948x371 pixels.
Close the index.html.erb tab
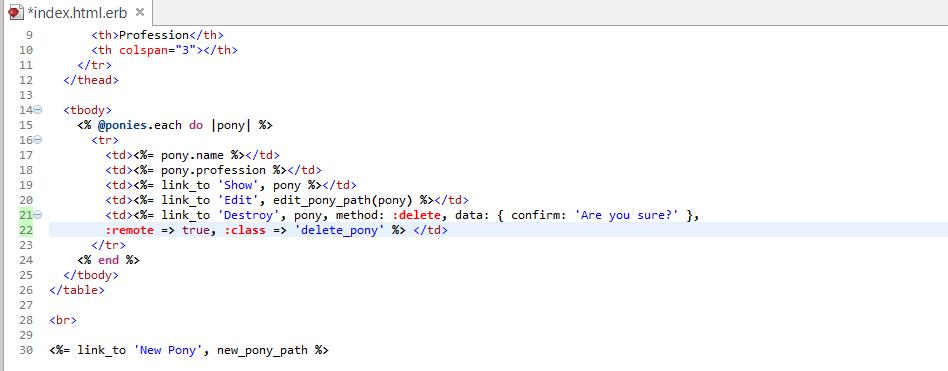(x=140, y=12)
